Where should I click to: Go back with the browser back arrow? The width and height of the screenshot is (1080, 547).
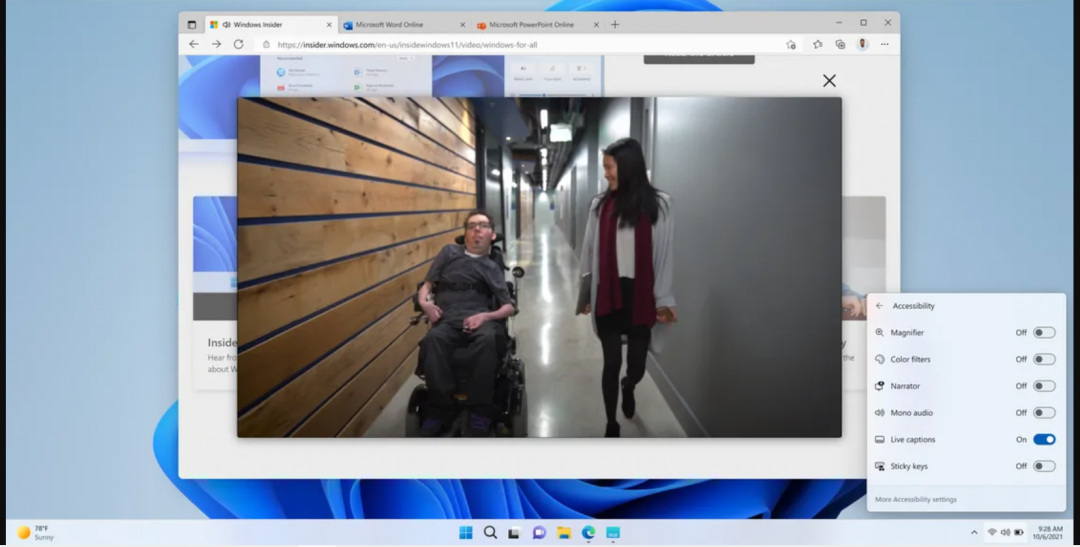point(194,44)
